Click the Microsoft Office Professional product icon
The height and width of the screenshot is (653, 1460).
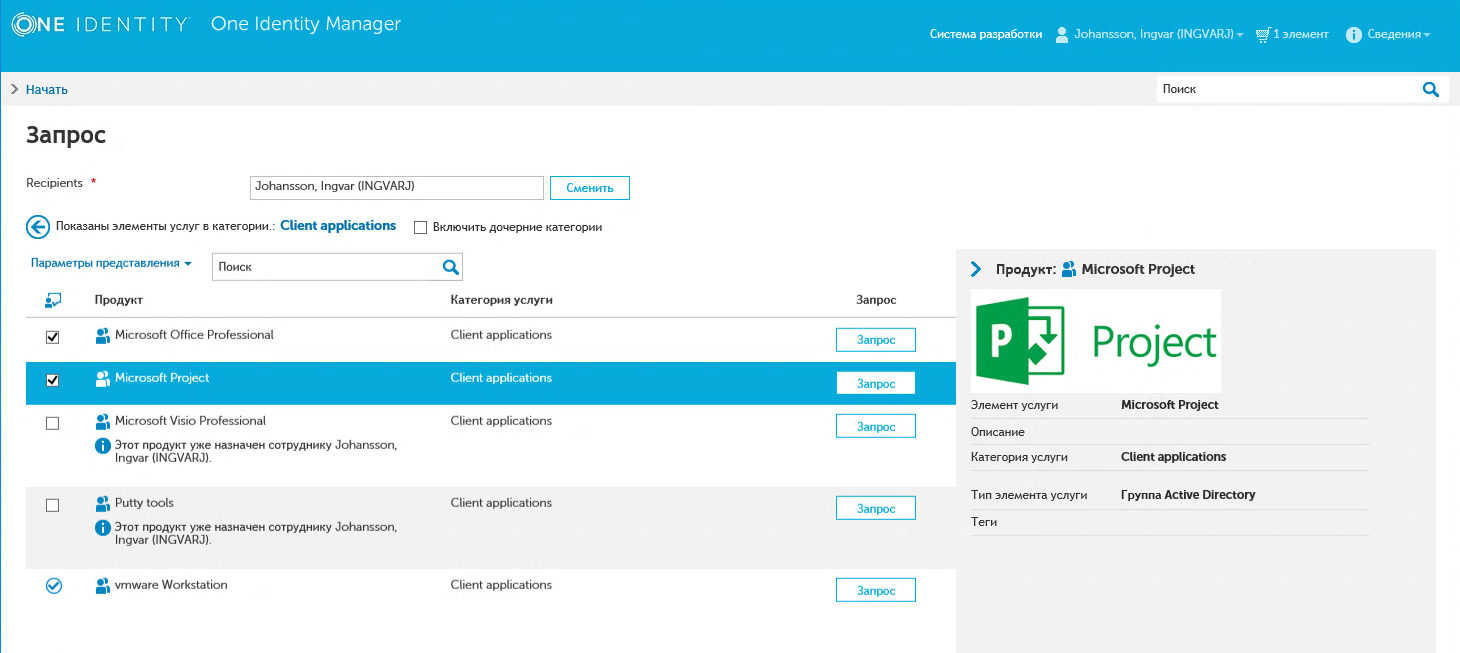pyautogui.click(x=102, y=336)
